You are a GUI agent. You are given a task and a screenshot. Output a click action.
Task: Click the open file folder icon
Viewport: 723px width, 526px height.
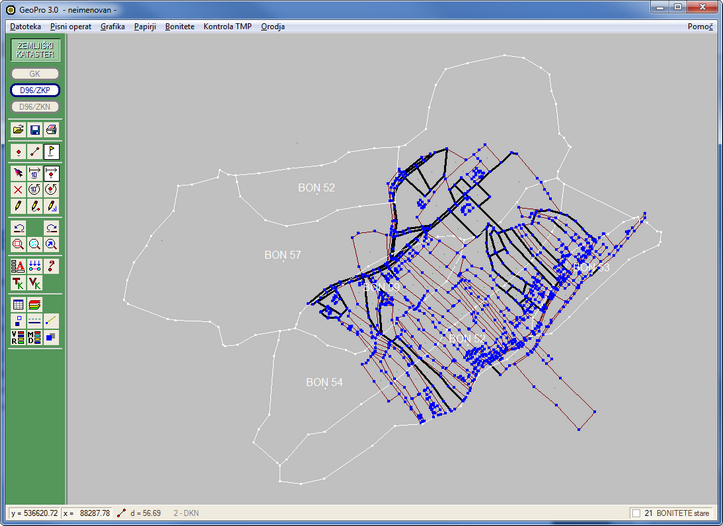pos(18,130)
